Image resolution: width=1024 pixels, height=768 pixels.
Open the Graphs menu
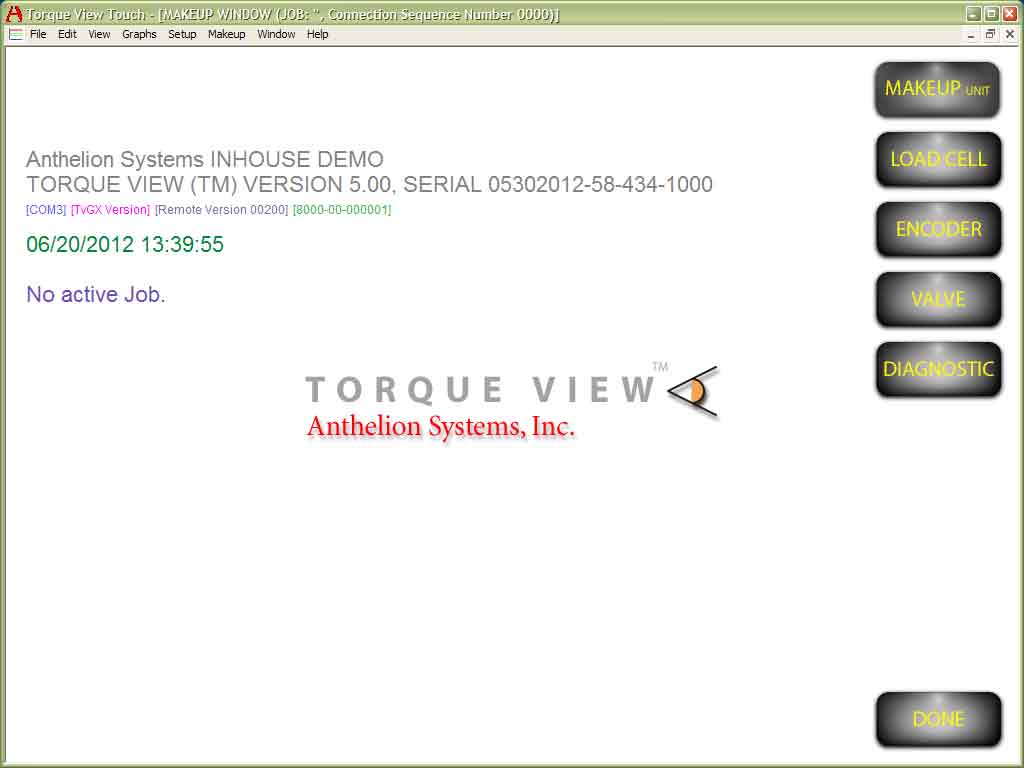[139, 34]
